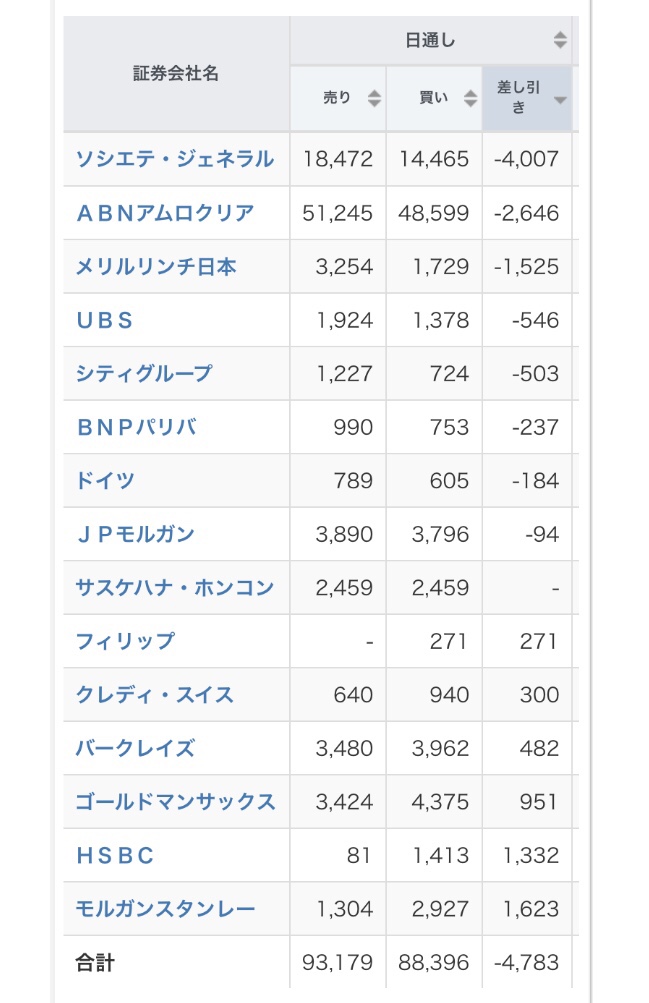Open サスケハナ・ホンコン link

pyautogui.click(x=175, y=587)
